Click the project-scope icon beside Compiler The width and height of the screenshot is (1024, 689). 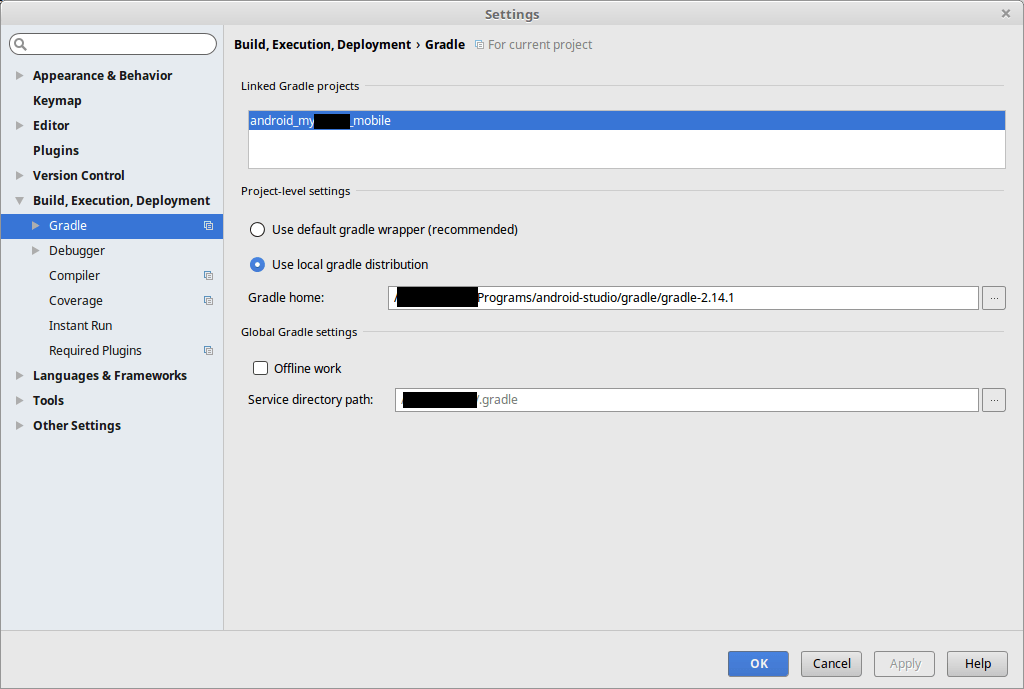click(x=208, y=276)
